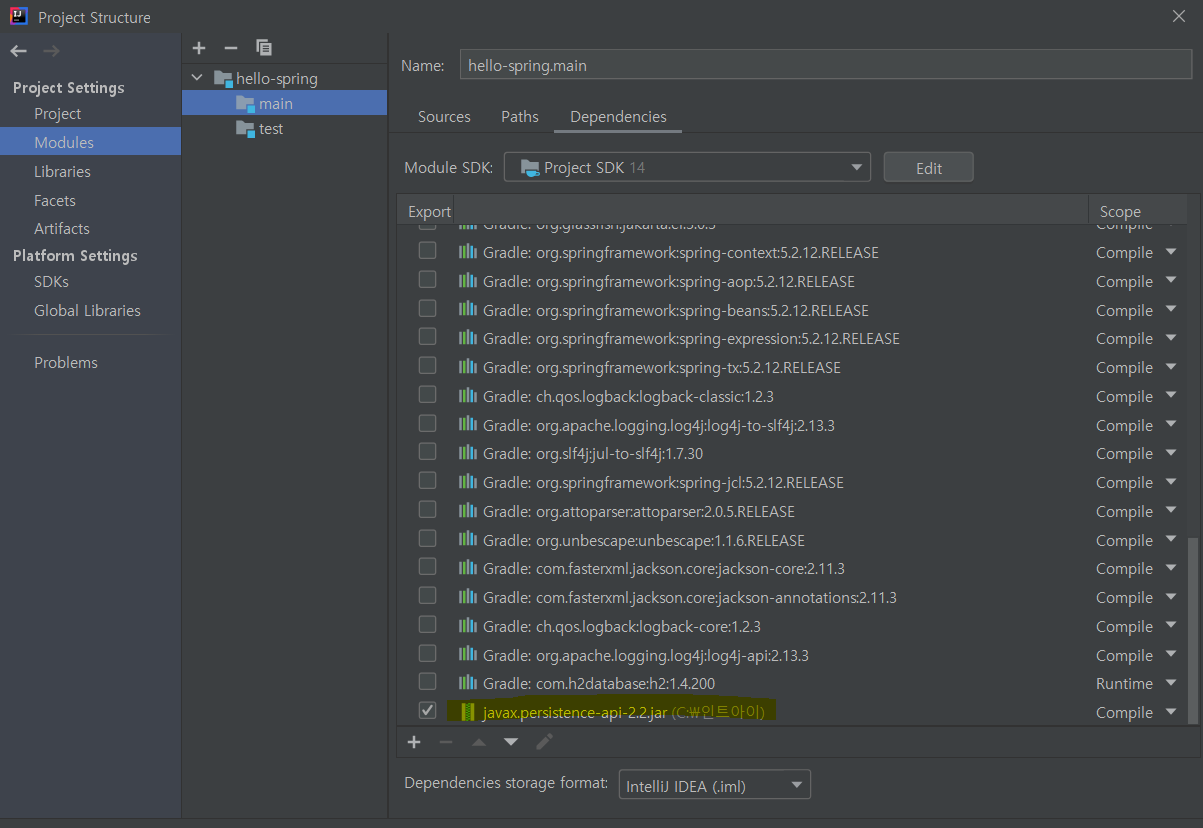Toggle export checkbox for spring-beans
1203x828 pixels.
click(x=427, y=309)
